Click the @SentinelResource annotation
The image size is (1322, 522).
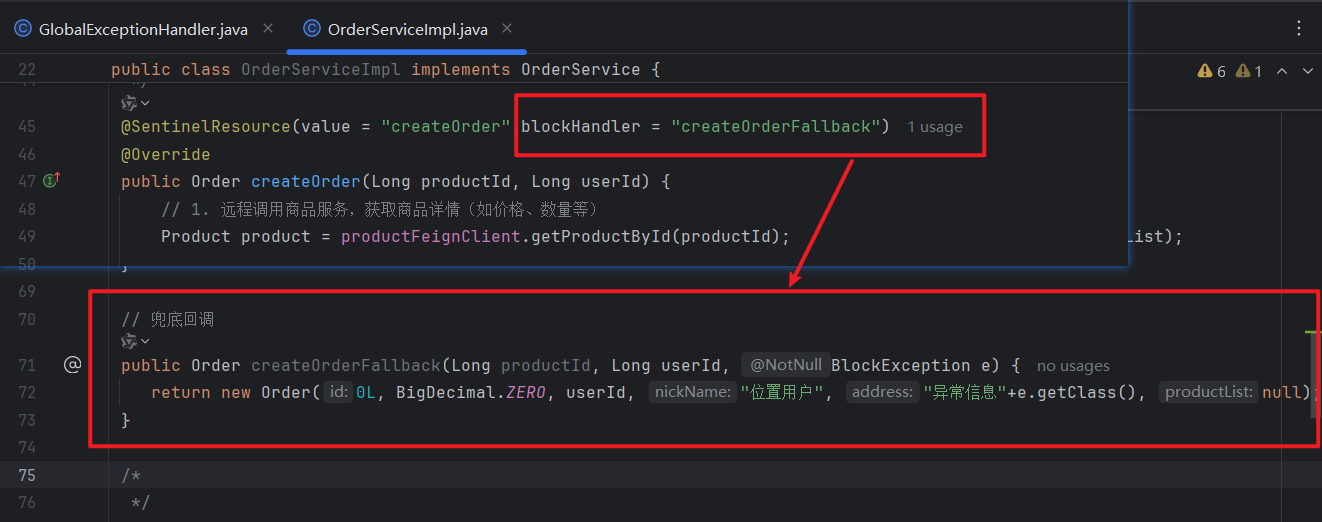[x=206, y=126]
